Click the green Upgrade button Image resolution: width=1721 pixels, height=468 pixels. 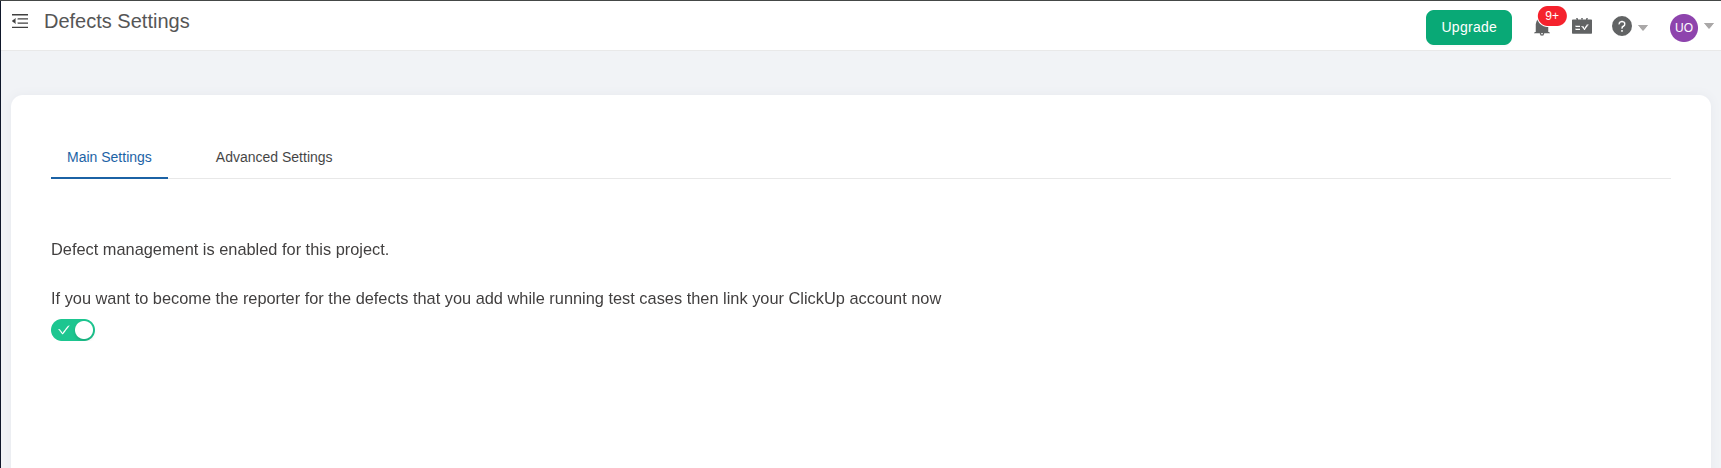[x=1468, y=27]
